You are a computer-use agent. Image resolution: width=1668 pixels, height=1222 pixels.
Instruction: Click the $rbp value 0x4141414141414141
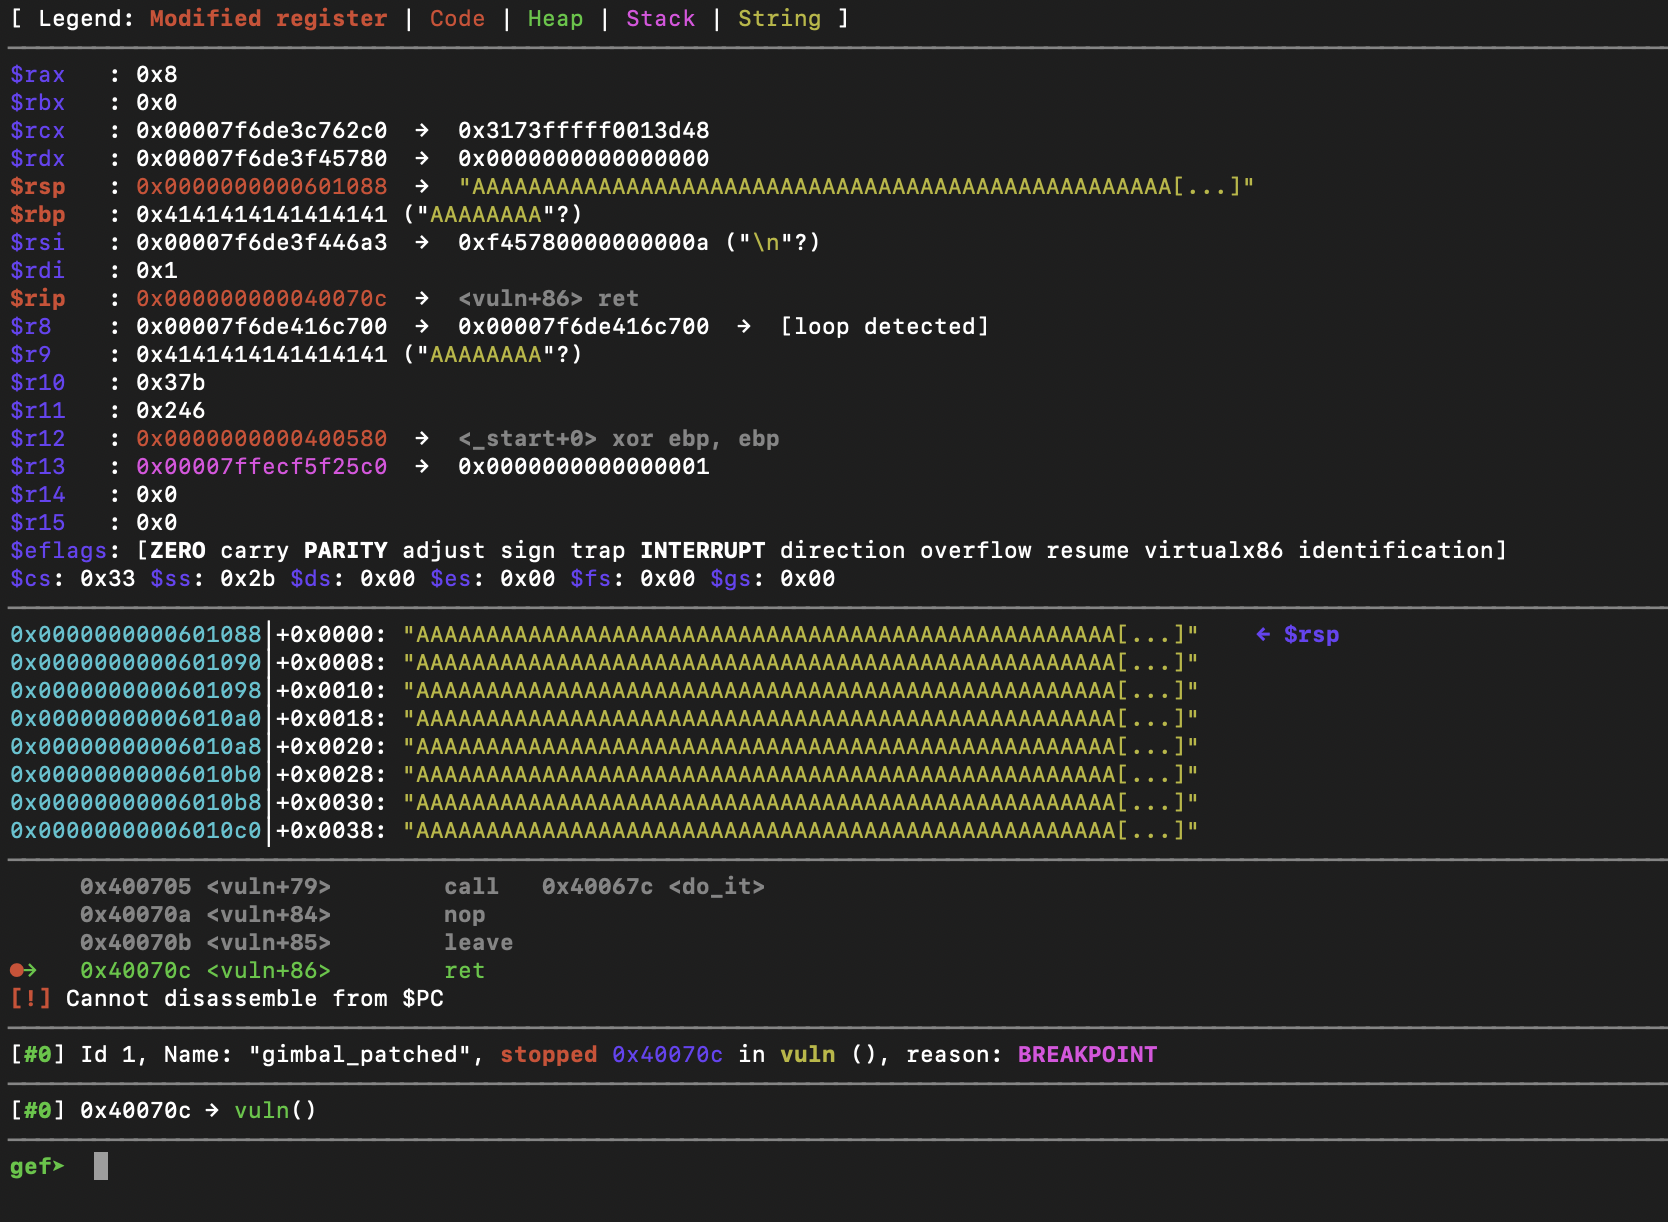(262, 215)
